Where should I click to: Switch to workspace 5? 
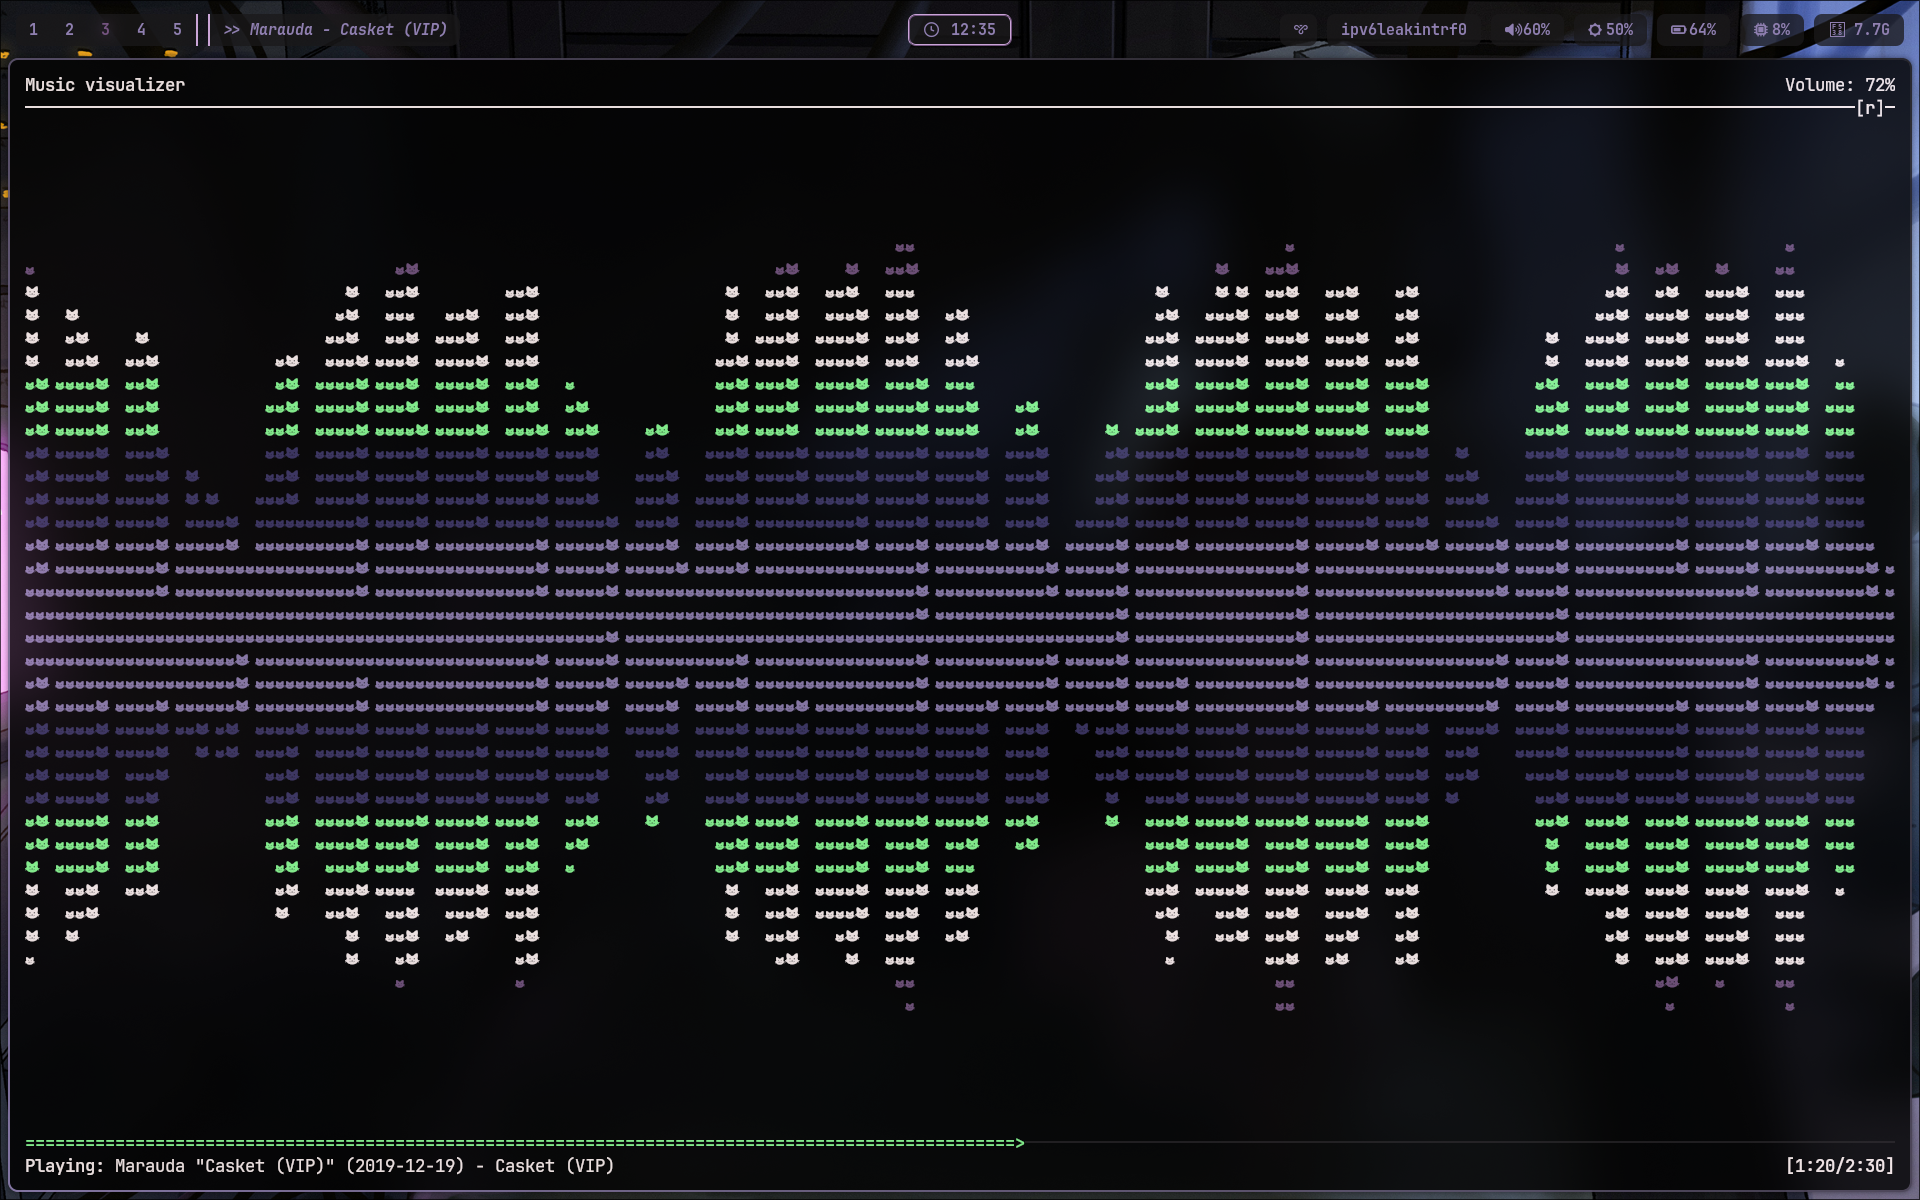pyautogui.click(x=177, y=30)
